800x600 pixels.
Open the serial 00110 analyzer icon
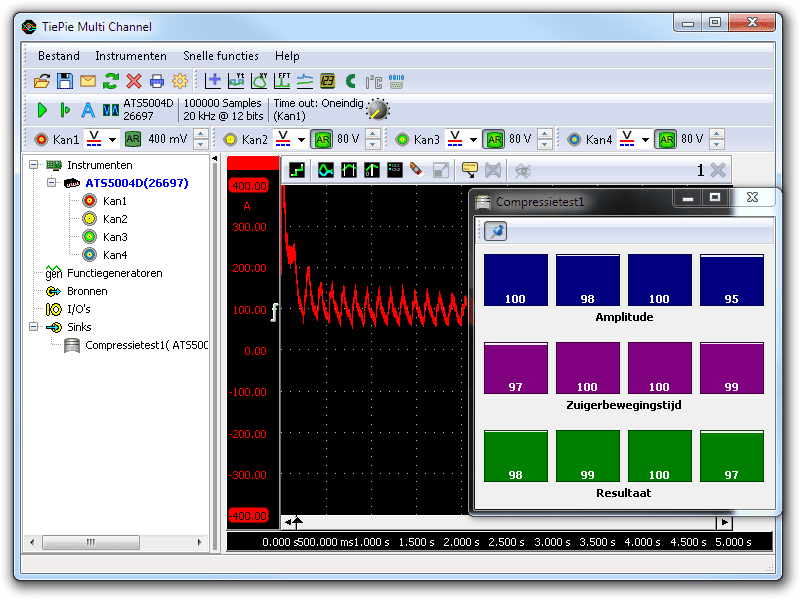pos(396,81)
